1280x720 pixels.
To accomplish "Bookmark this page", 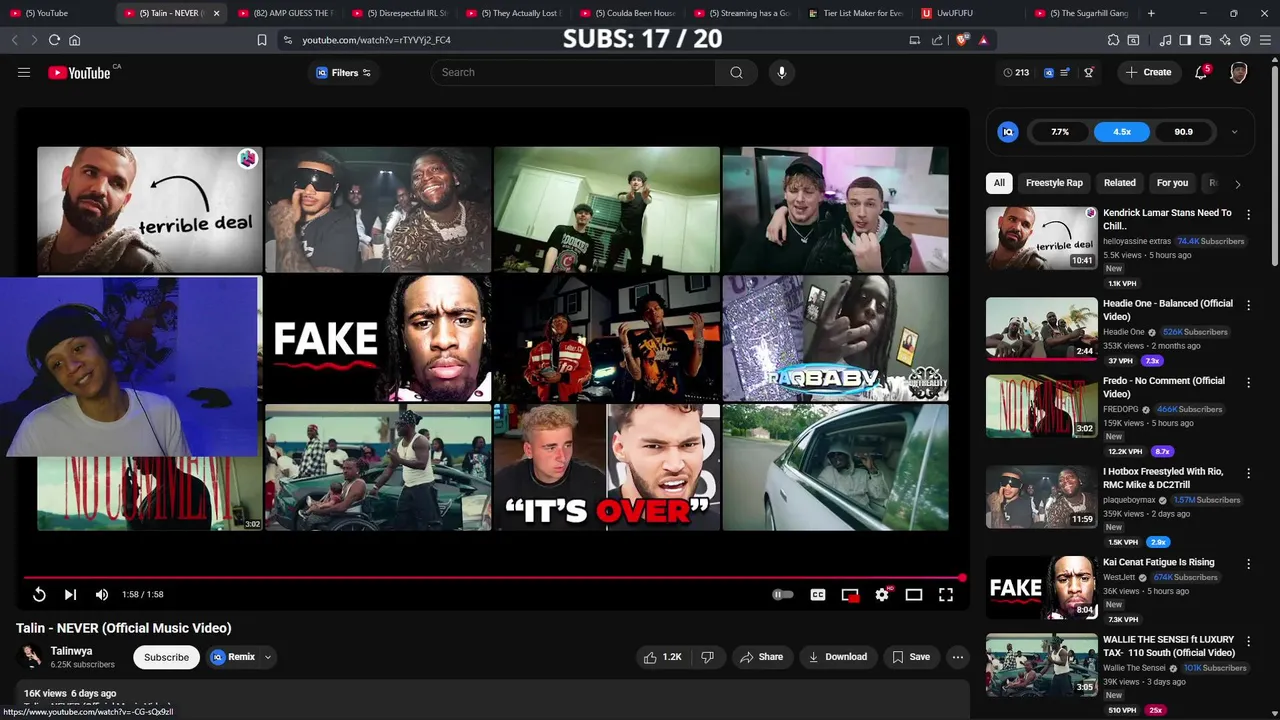I will [262, 40].
